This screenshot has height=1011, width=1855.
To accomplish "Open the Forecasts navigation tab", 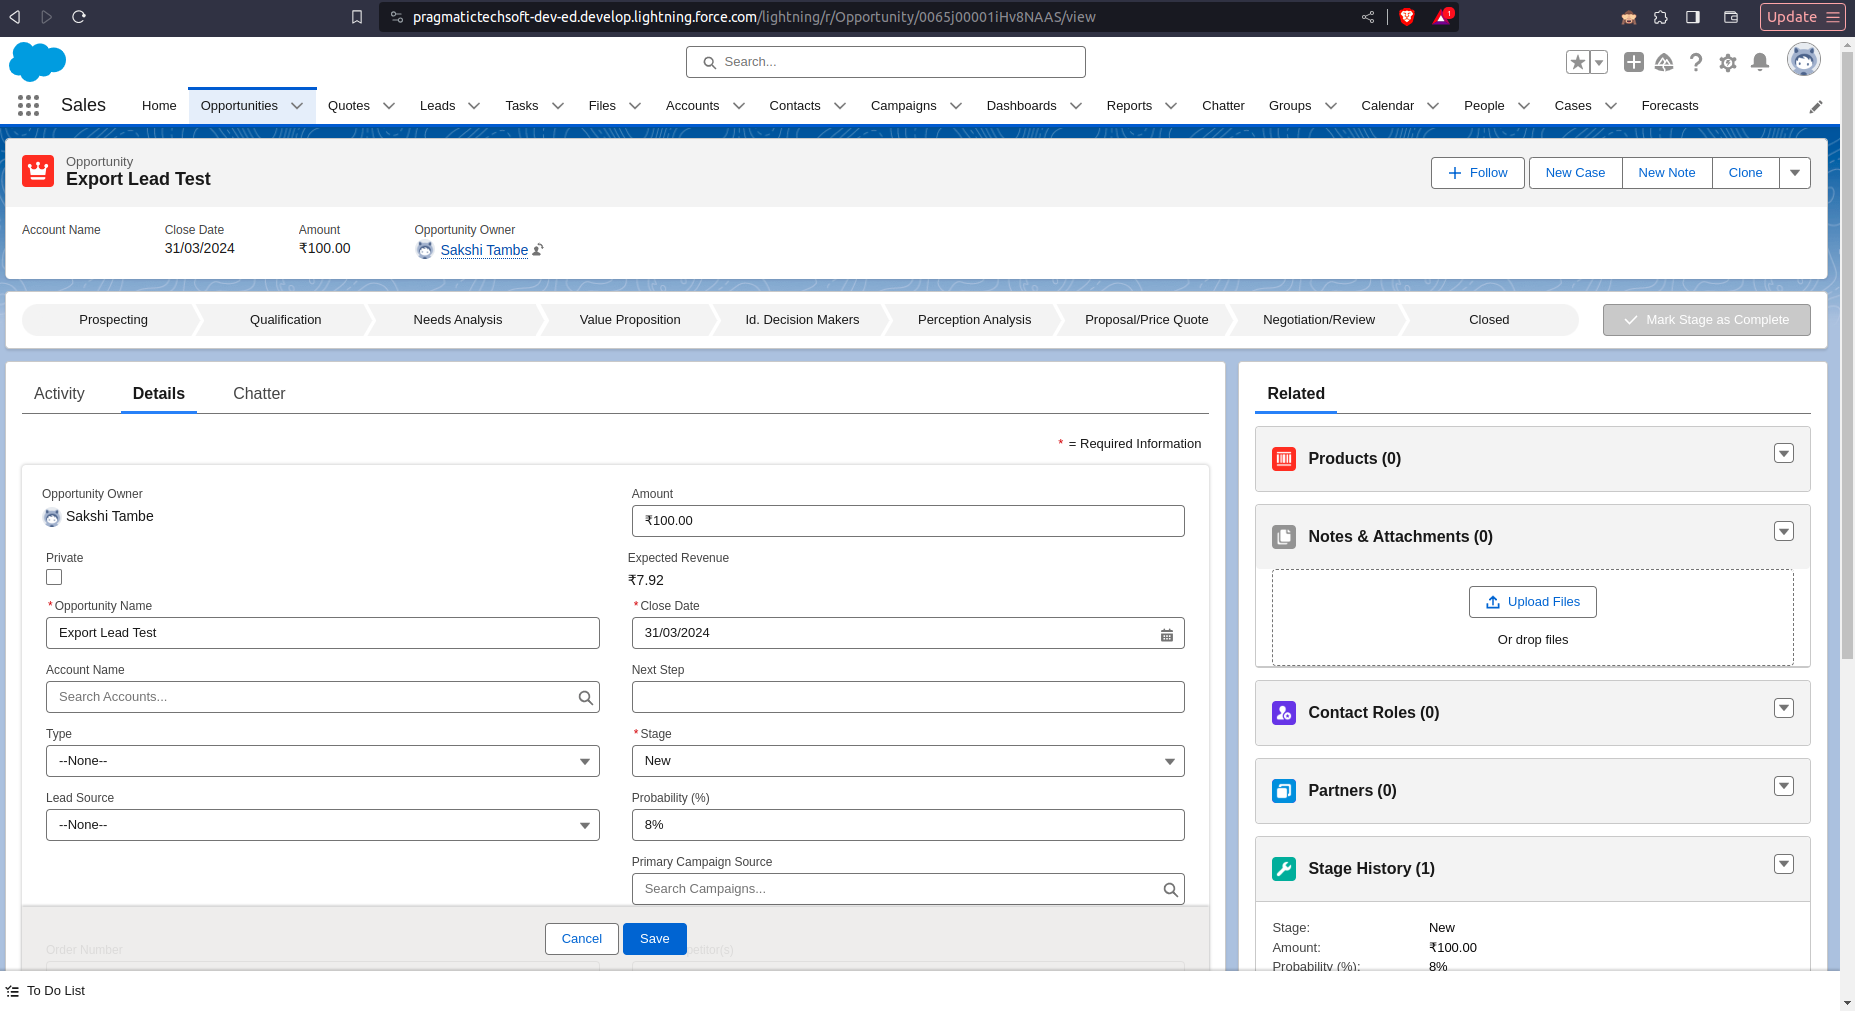I will pyautogui.click(x=1669, y=106).
